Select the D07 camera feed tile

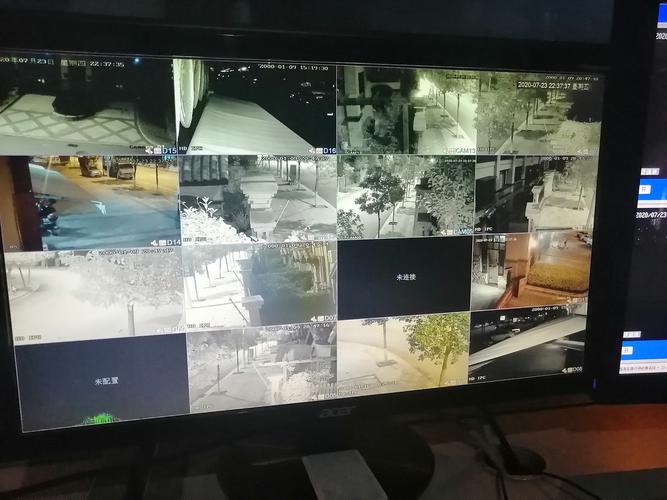(260, 283)
